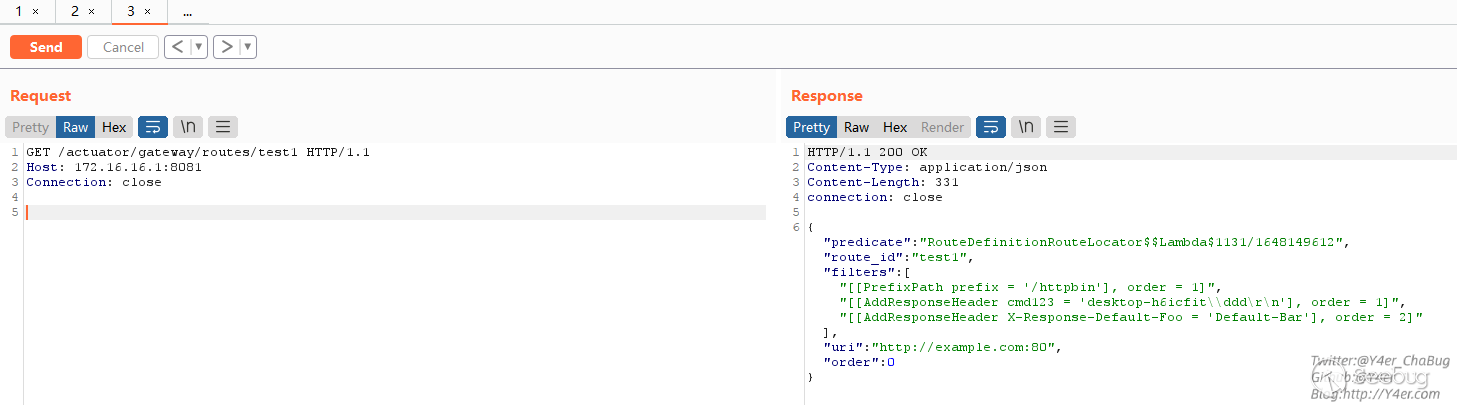Switch Request view to Pretty
Screen dimensions: 1457x405
click(30, 127)
